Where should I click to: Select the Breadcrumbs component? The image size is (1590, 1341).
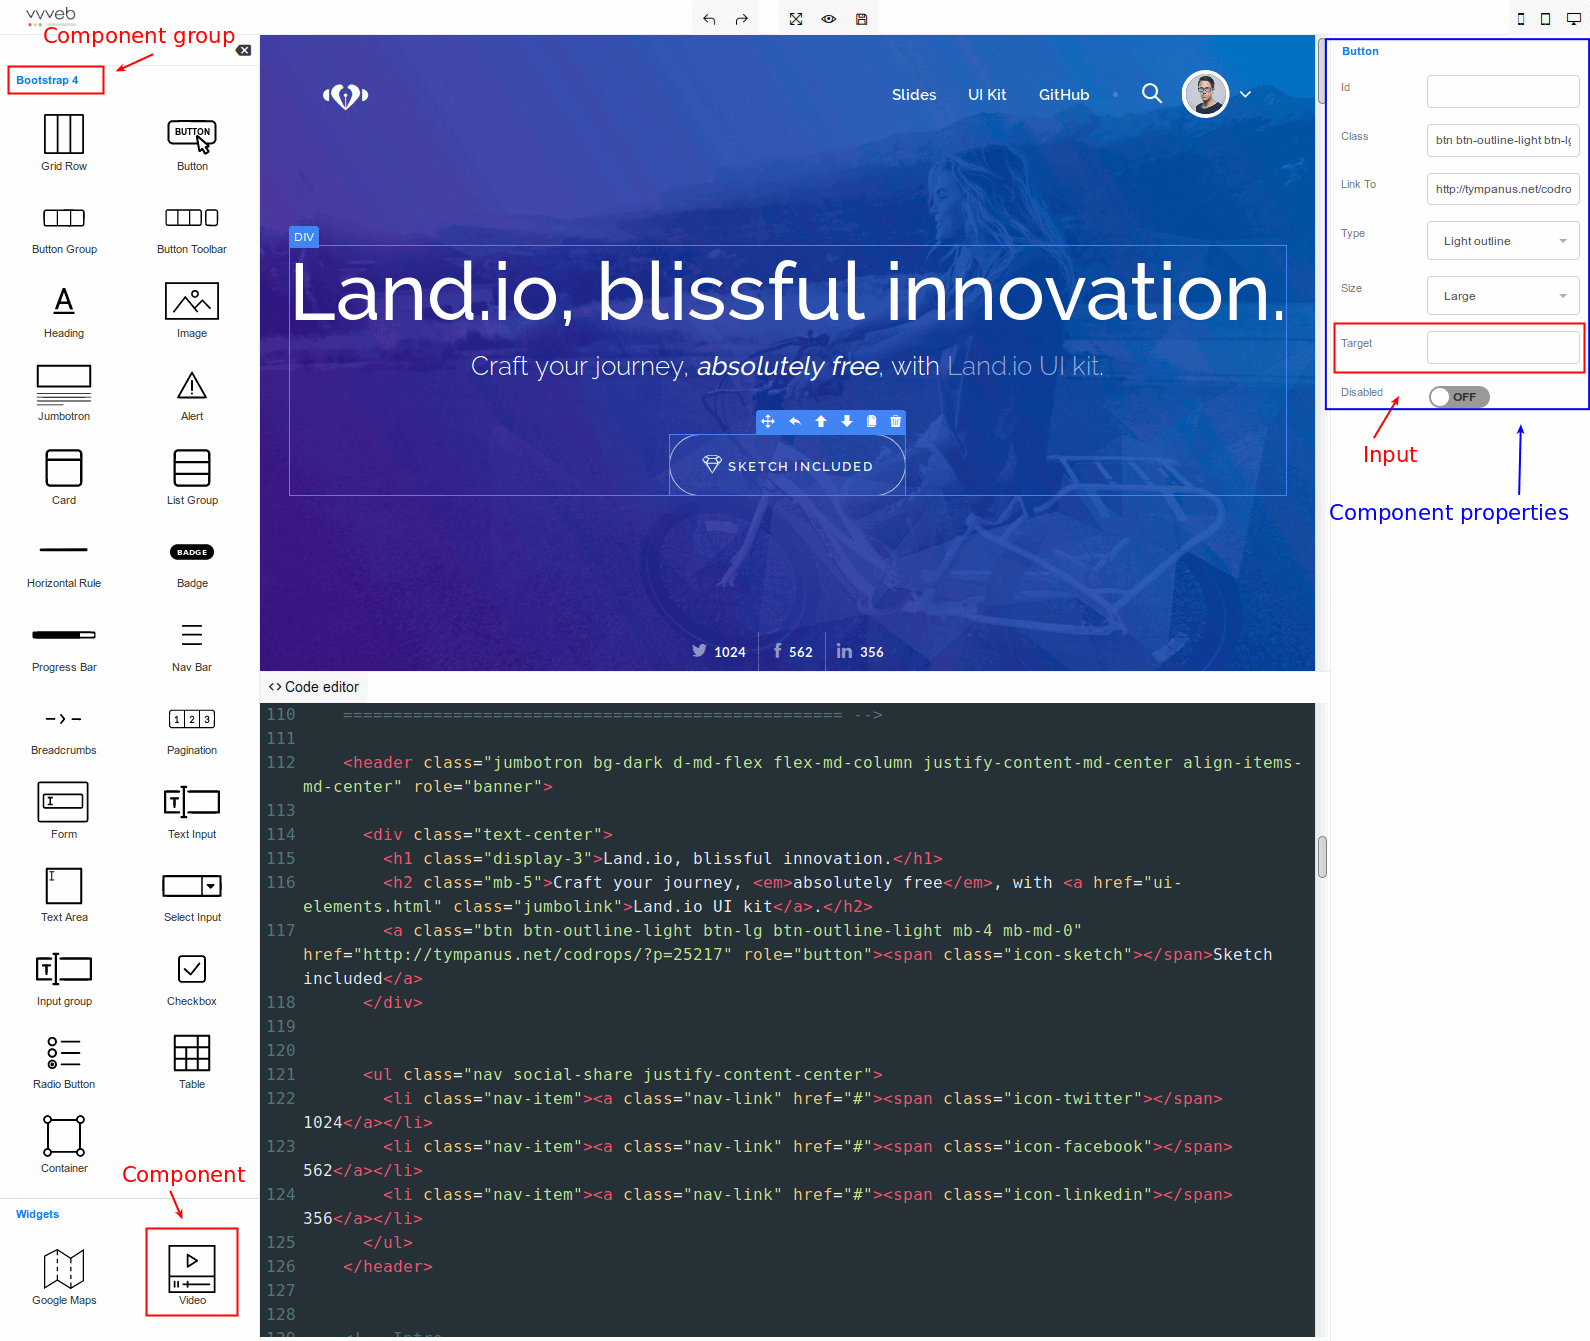pyautogui.click(x=64, y=732)
